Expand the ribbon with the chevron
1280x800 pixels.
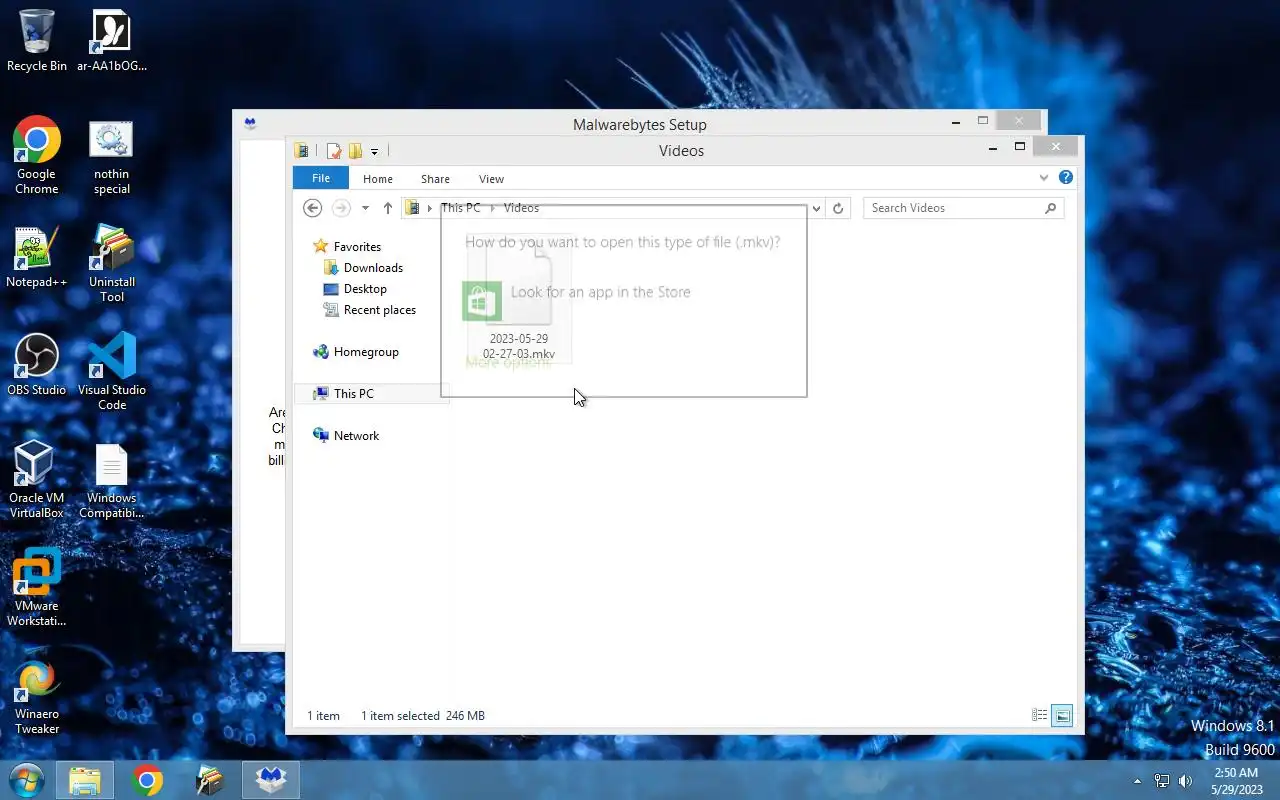(x=1044, y=178)
